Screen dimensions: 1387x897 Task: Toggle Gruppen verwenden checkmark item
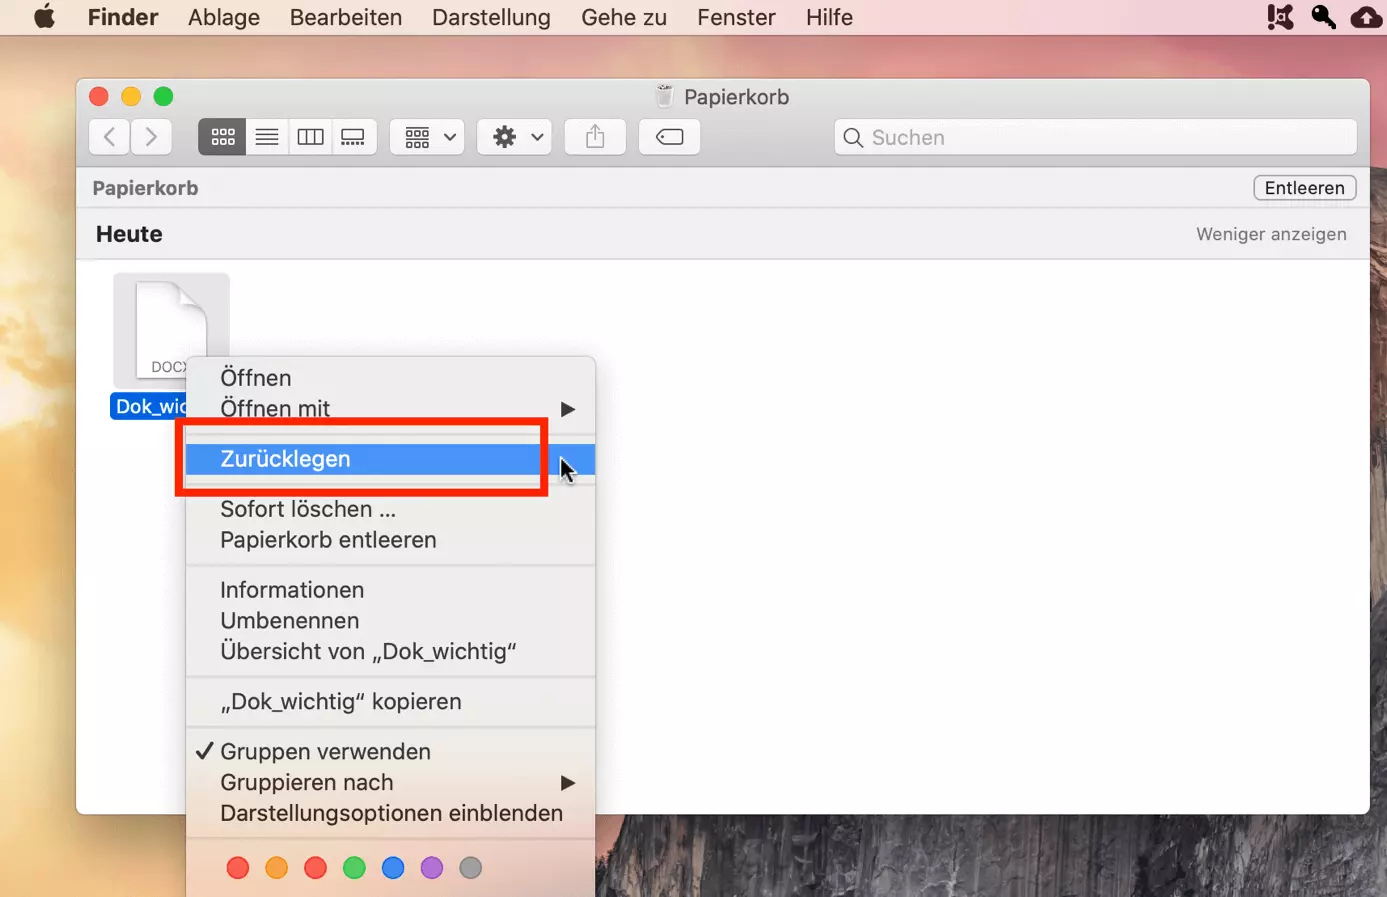(x=390, y=752)
